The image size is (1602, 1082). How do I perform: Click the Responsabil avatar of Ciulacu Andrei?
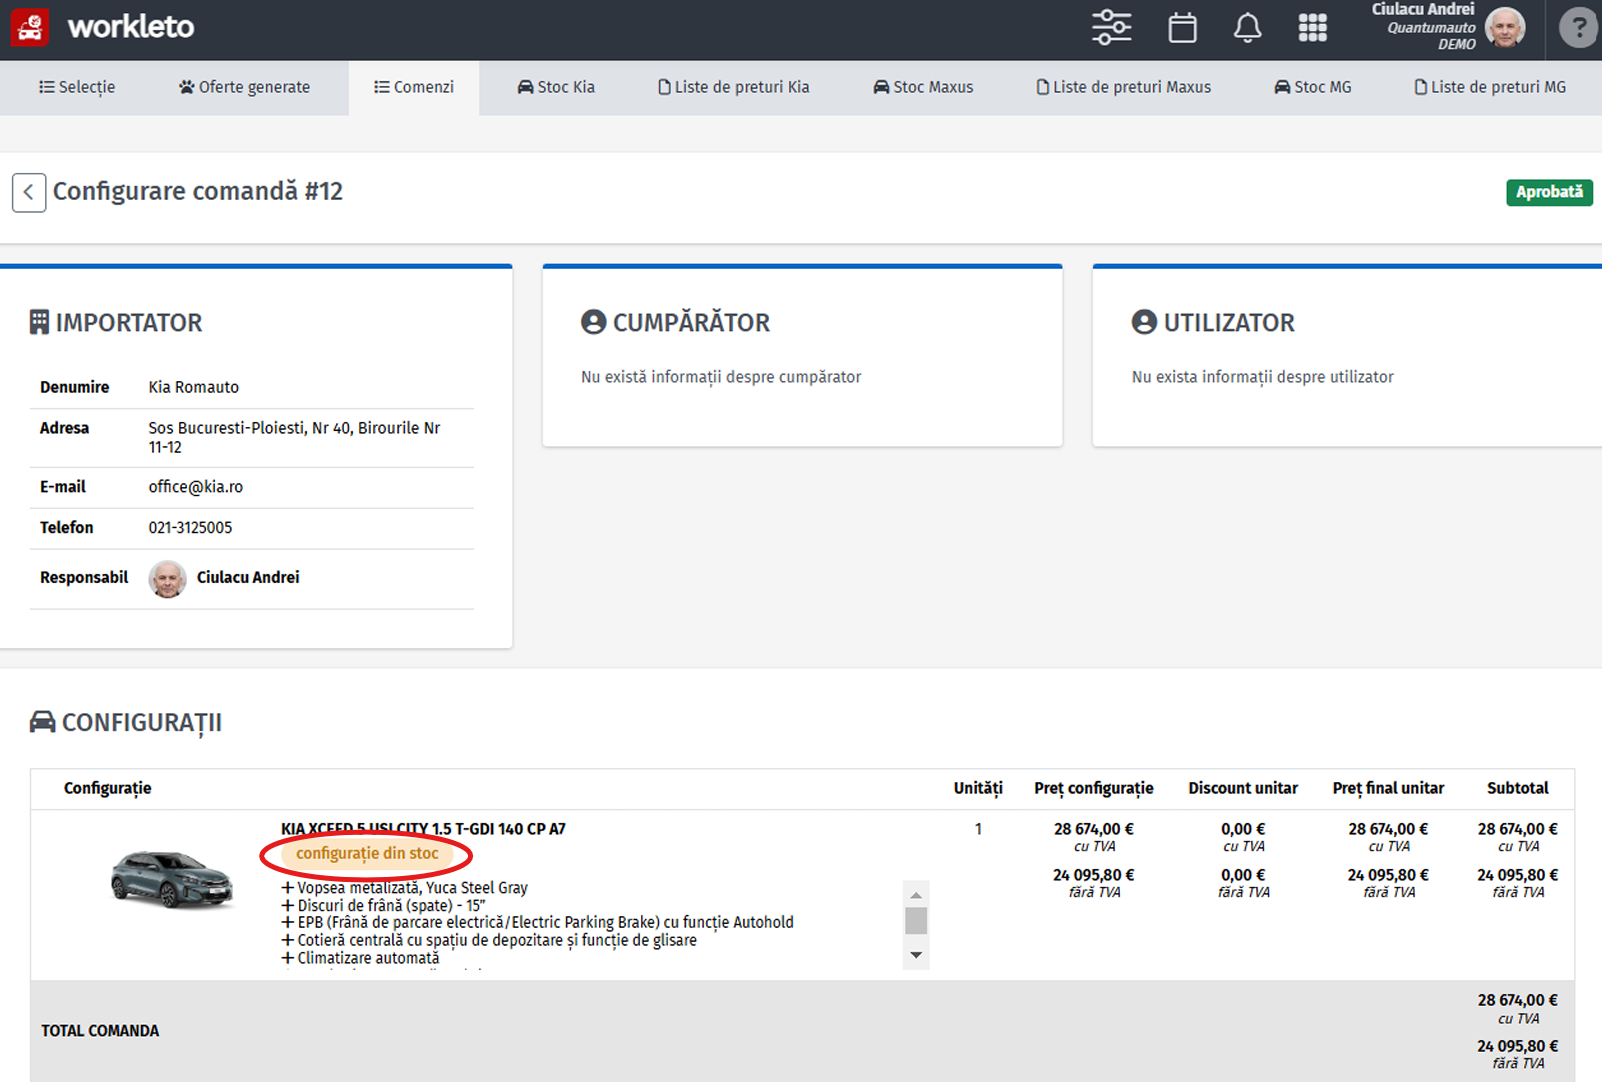click(x=168, y=579)
